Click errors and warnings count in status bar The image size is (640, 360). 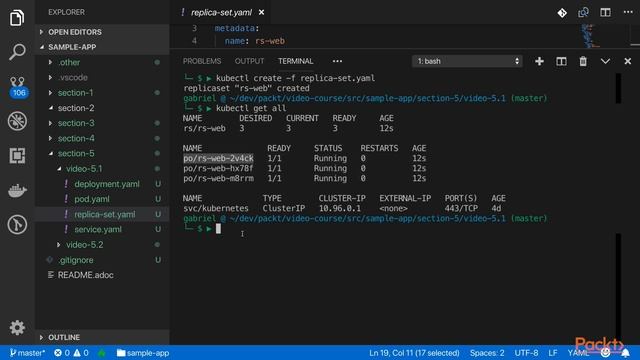[x=71, y=353]
